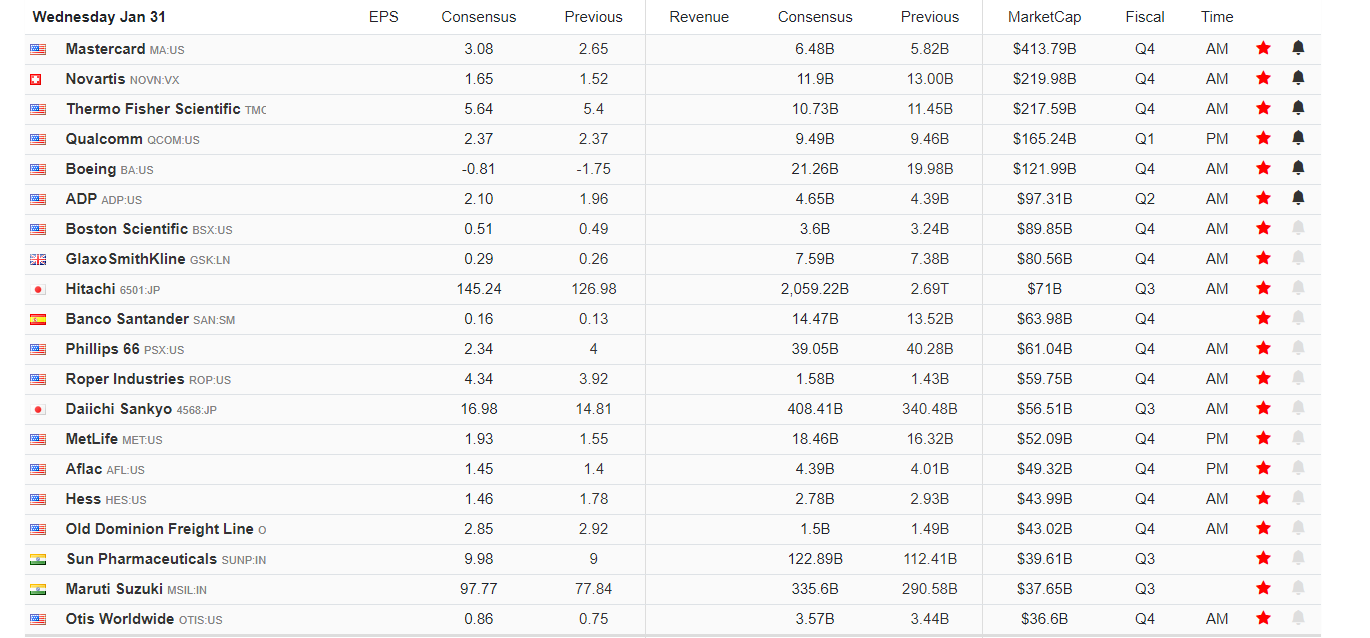Click the Swiss flag next to Novartis
Viewport: 1370px width, 638px height.
[38, 79]
